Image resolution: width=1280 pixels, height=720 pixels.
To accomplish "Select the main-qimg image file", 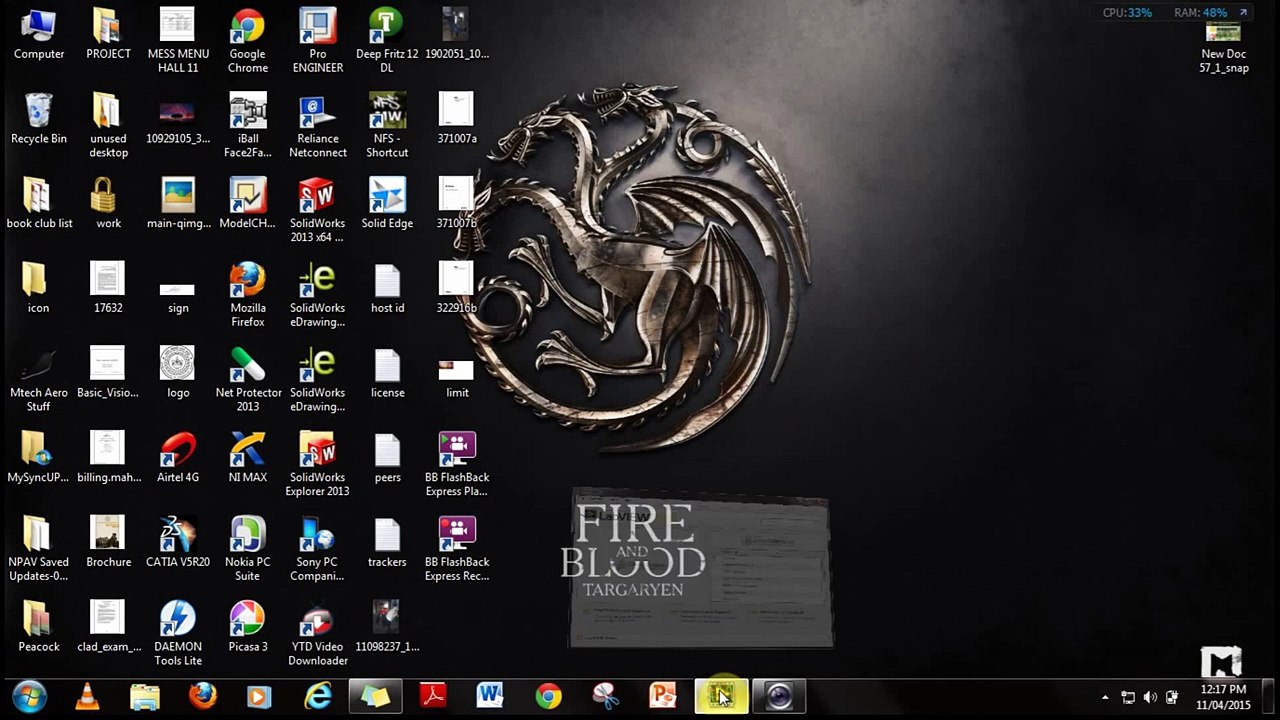I will coord(178,204).
